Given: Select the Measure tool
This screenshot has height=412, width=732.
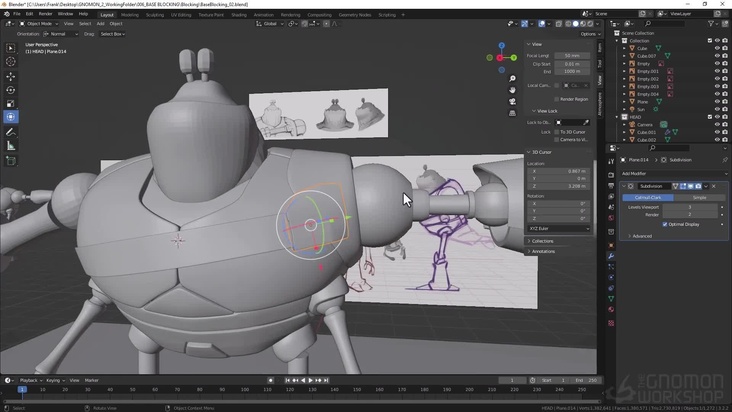Looking at the screenshot, I should (x=10, y=146).
